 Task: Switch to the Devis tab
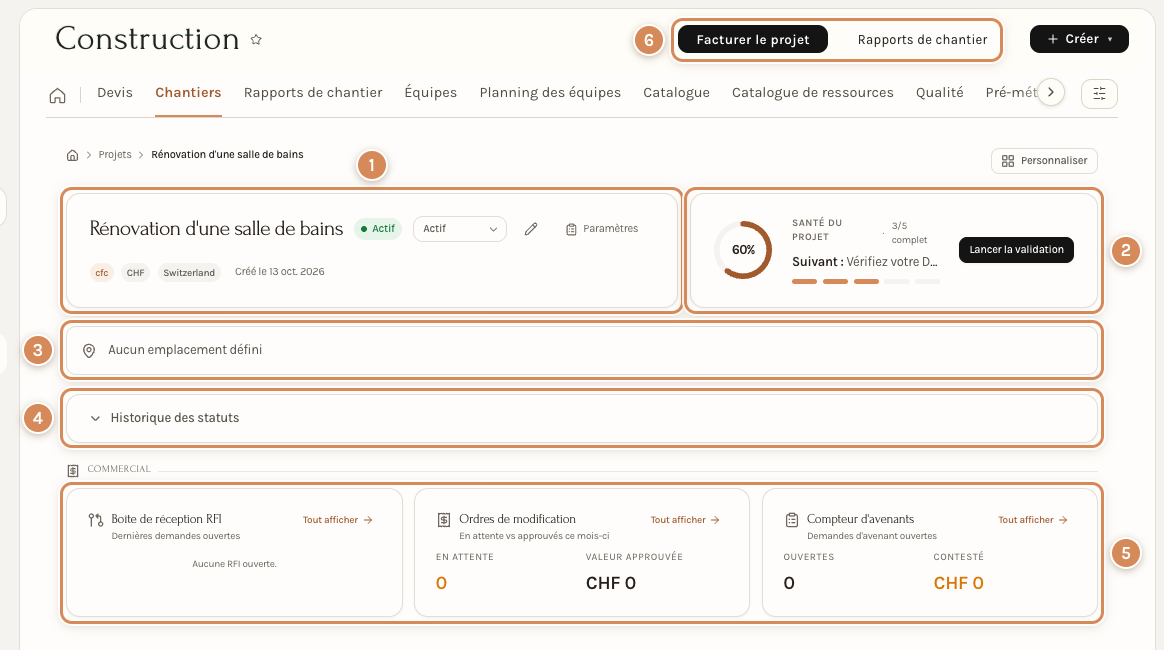(x=115, y=93)
